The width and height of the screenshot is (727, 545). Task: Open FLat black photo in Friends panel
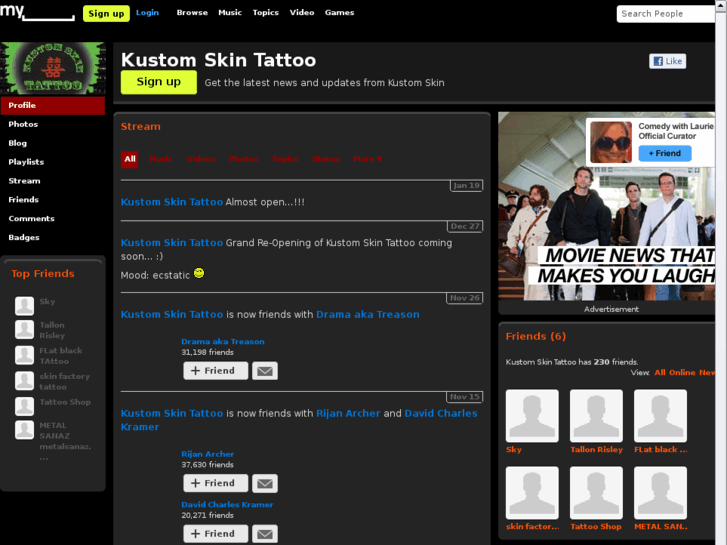pos(660,416)
